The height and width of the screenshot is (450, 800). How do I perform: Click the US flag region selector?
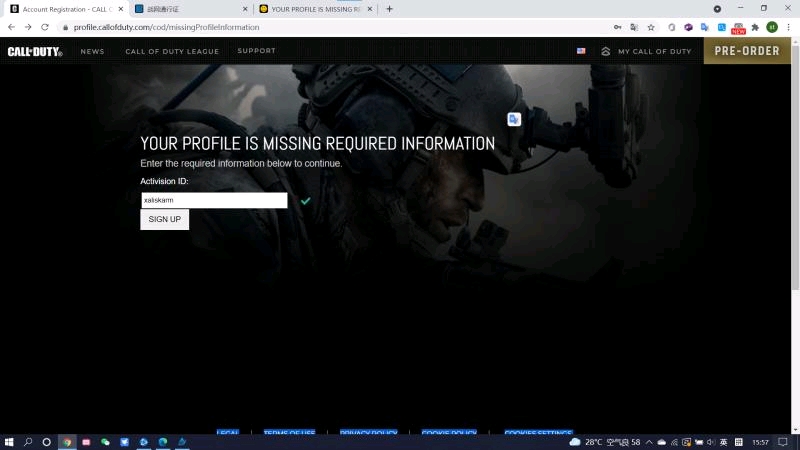581,51
